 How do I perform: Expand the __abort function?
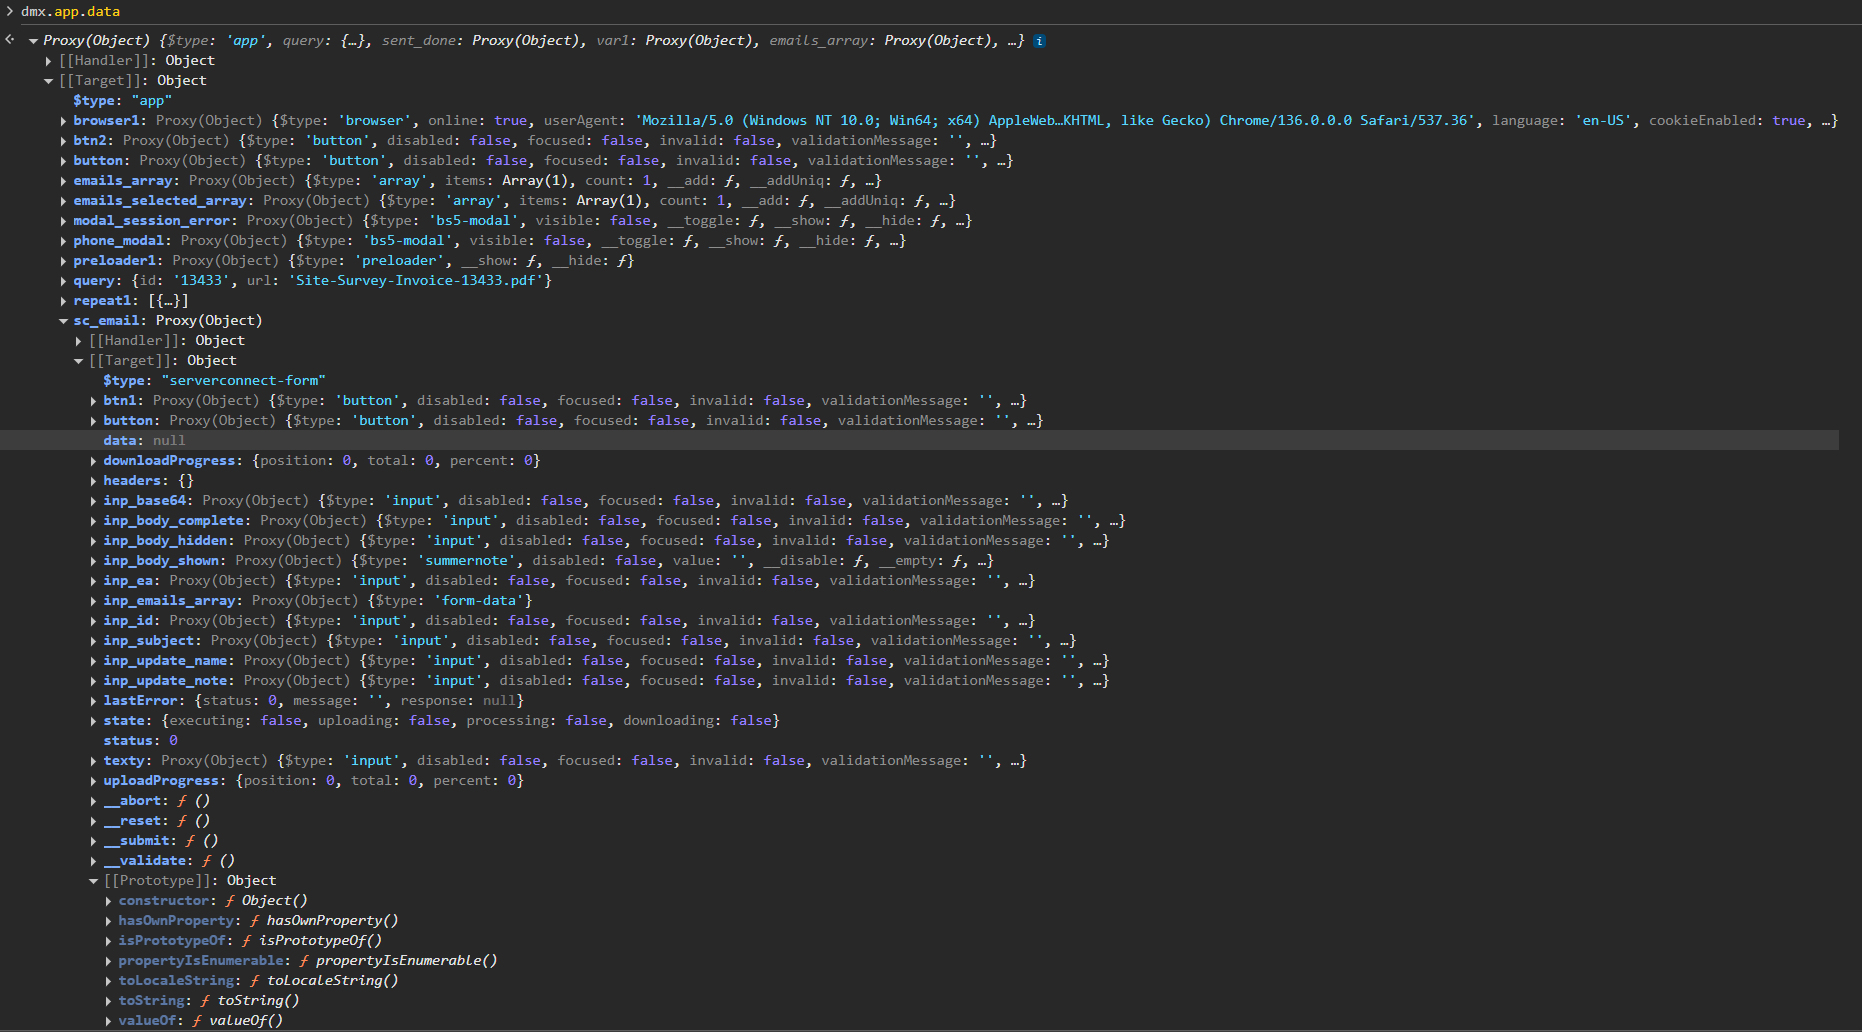(93, 801)
